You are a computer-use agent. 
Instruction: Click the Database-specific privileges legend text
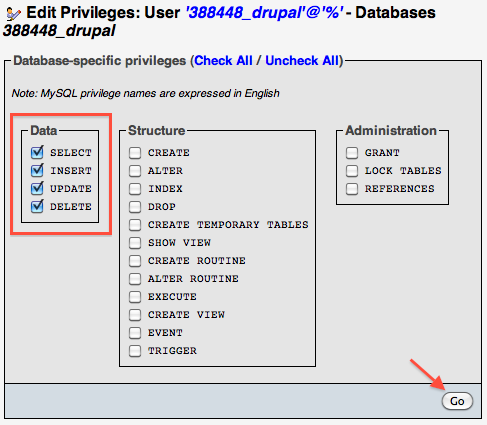click(x=99, y=61)
